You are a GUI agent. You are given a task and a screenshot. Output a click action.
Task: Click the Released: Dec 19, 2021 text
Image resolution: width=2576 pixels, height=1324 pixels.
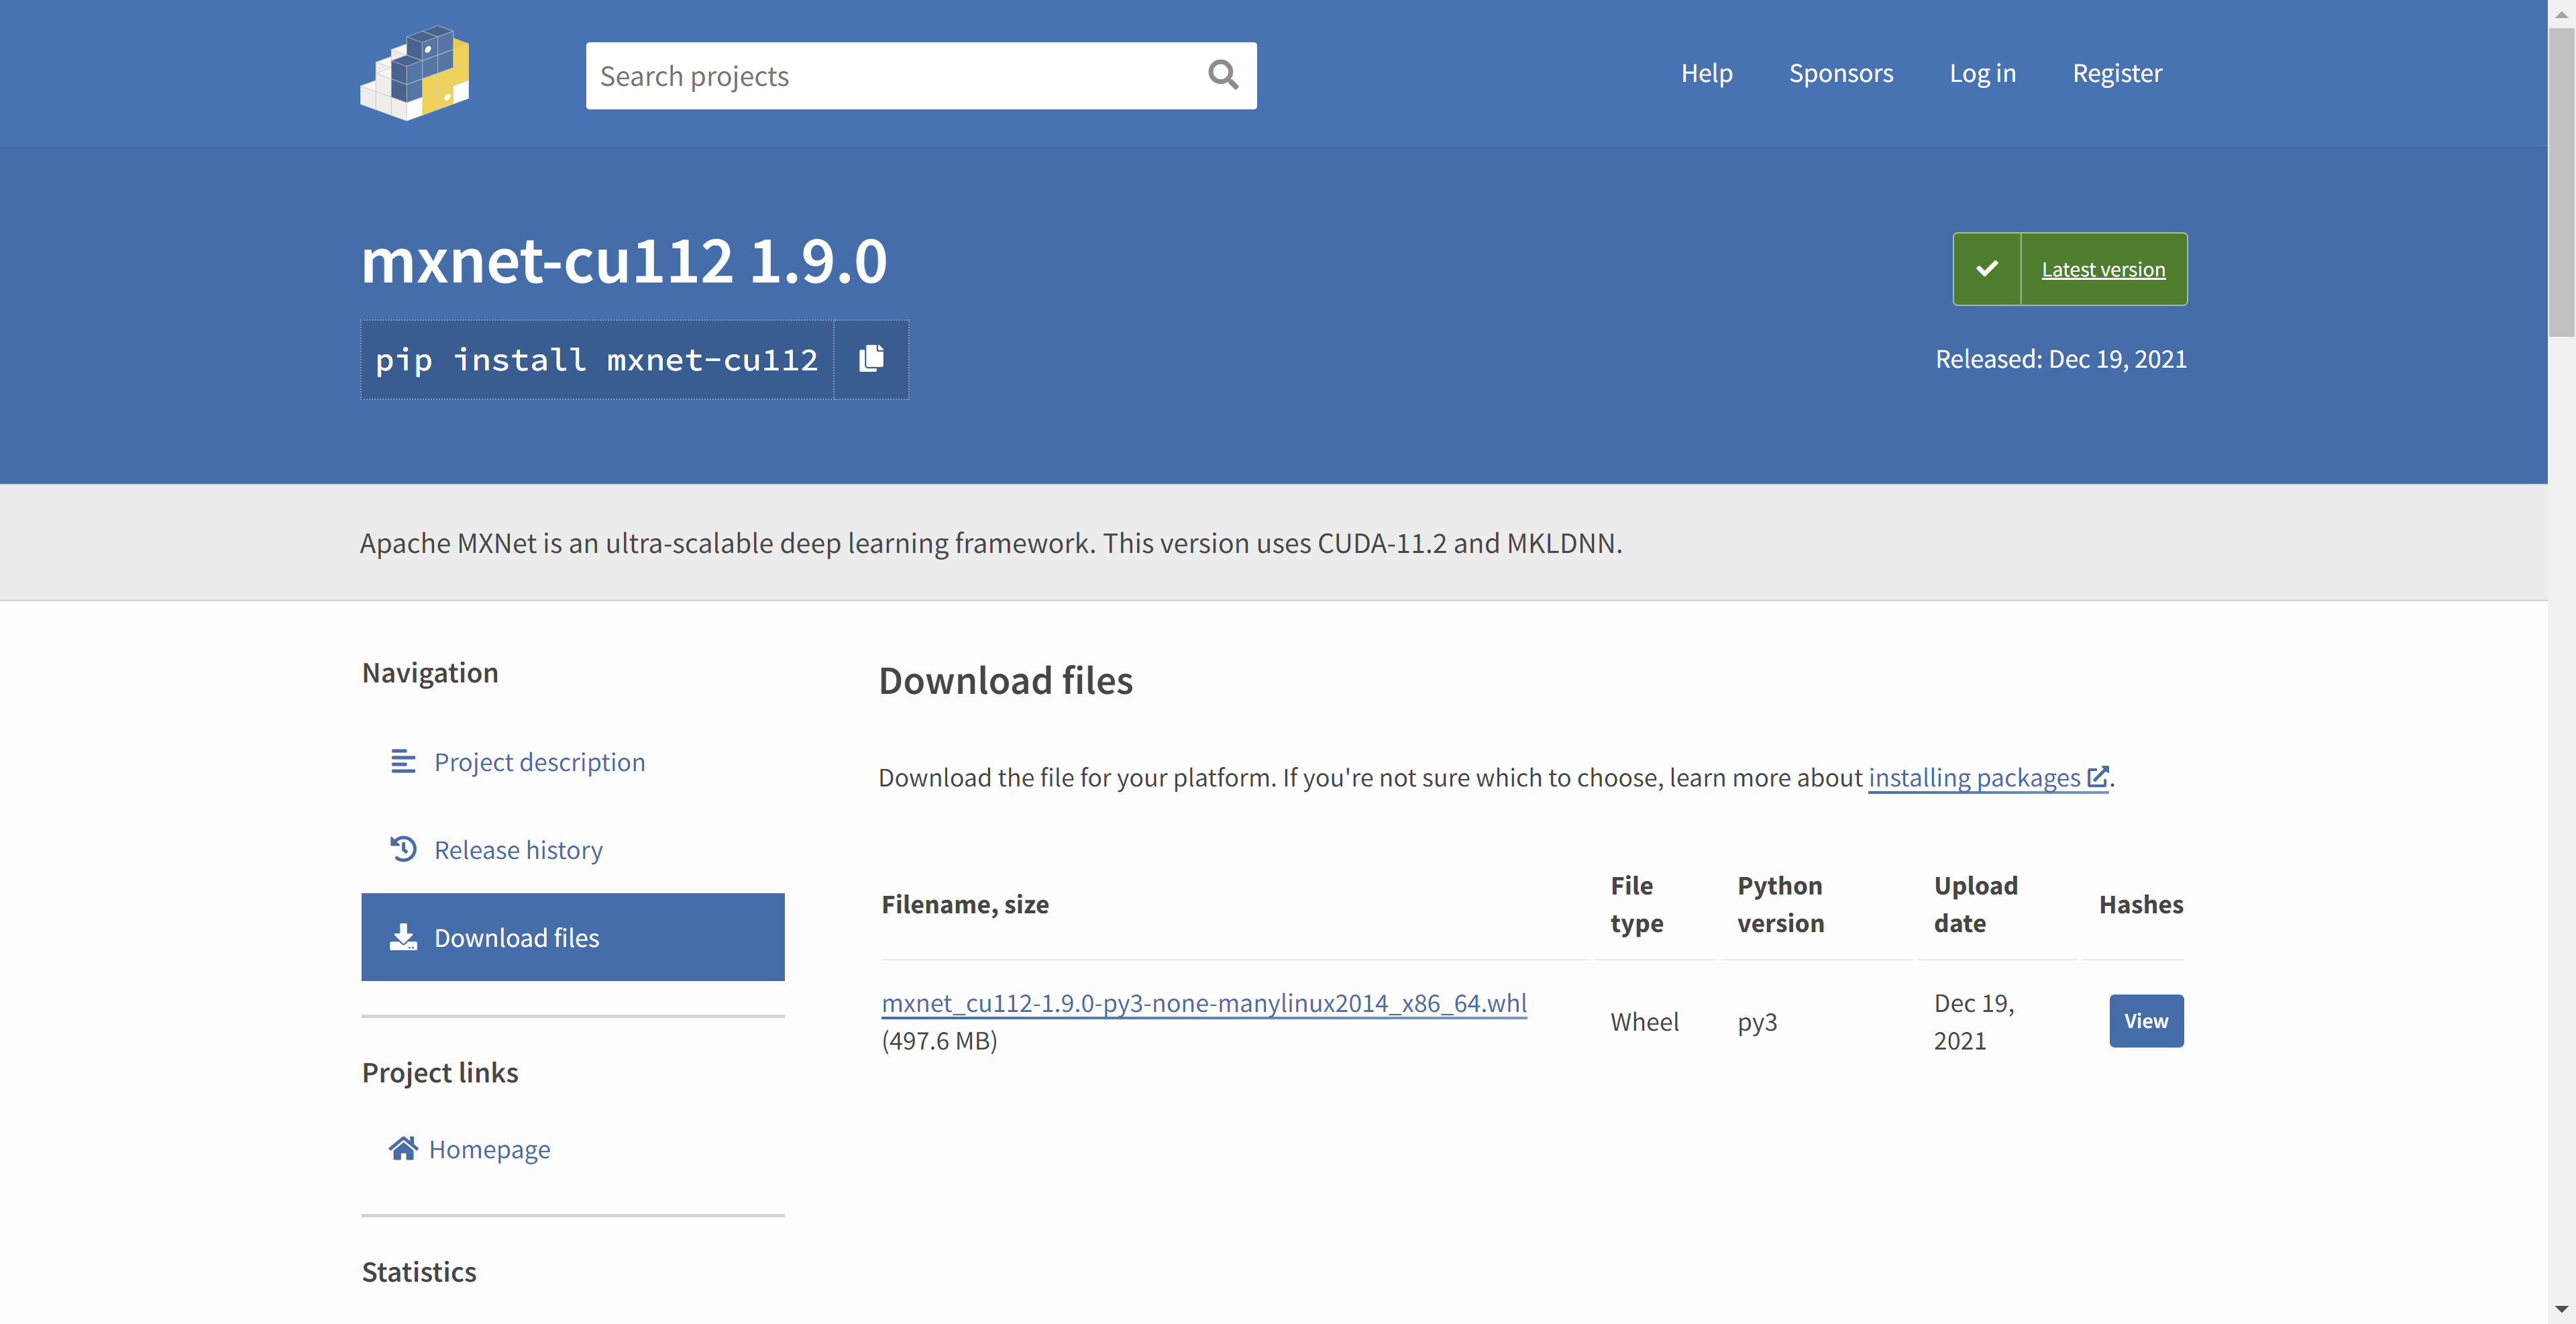(2061, 359)
